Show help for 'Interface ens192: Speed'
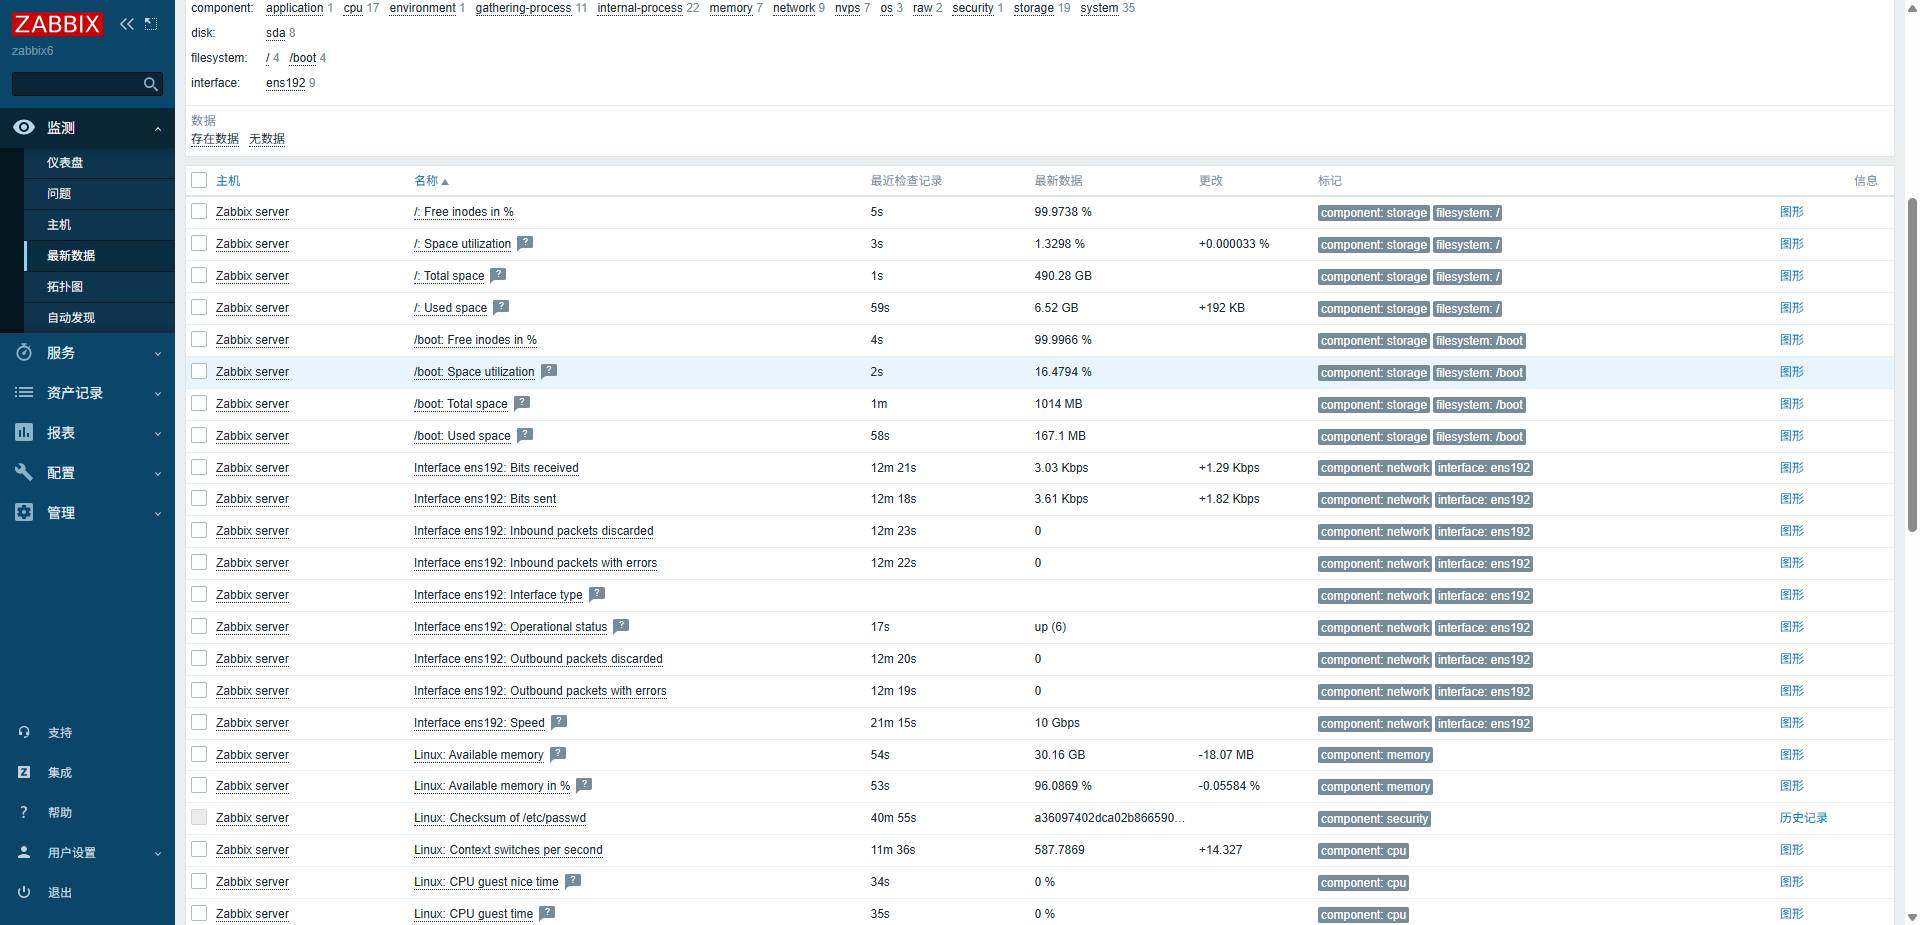 559,722
